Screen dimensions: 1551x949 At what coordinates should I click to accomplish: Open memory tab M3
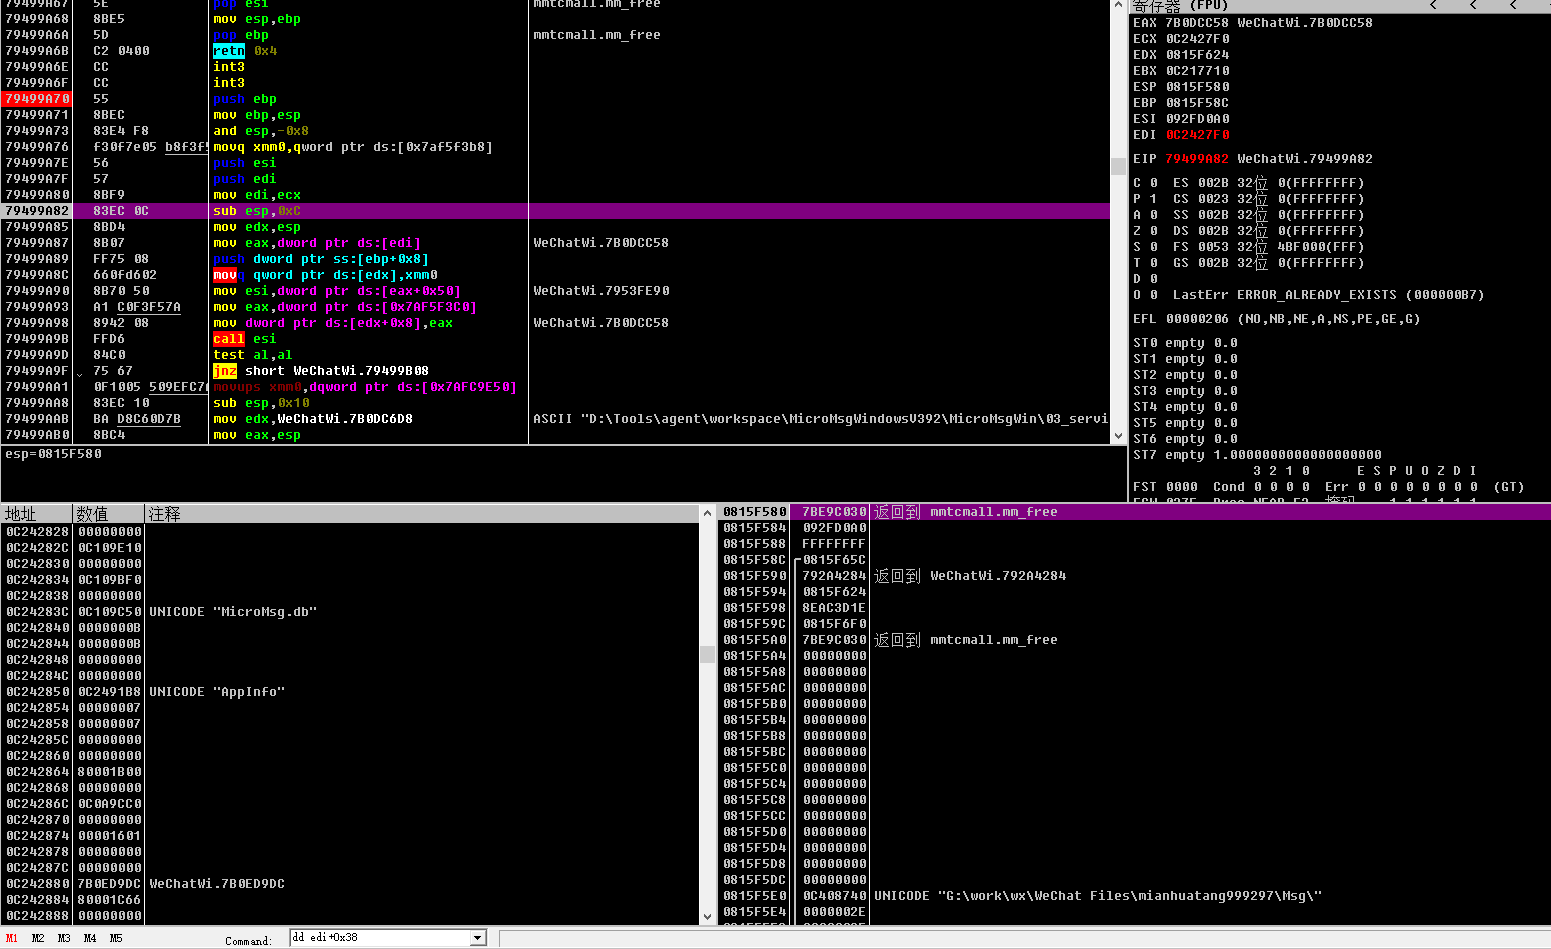click(63, 938)
